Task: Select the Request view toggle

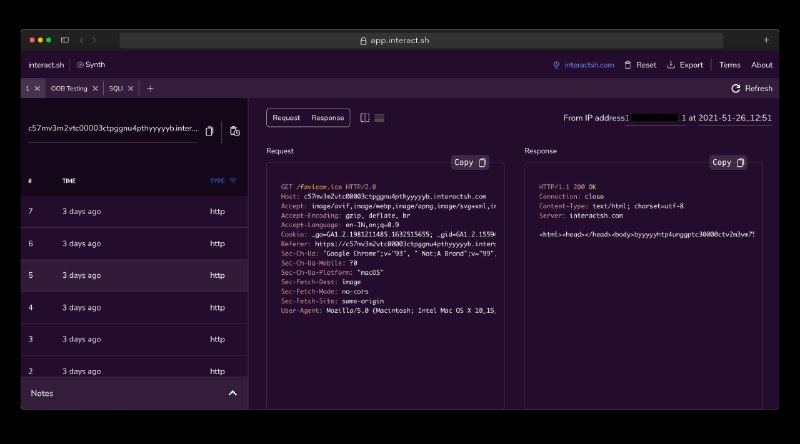Action: 286,118
